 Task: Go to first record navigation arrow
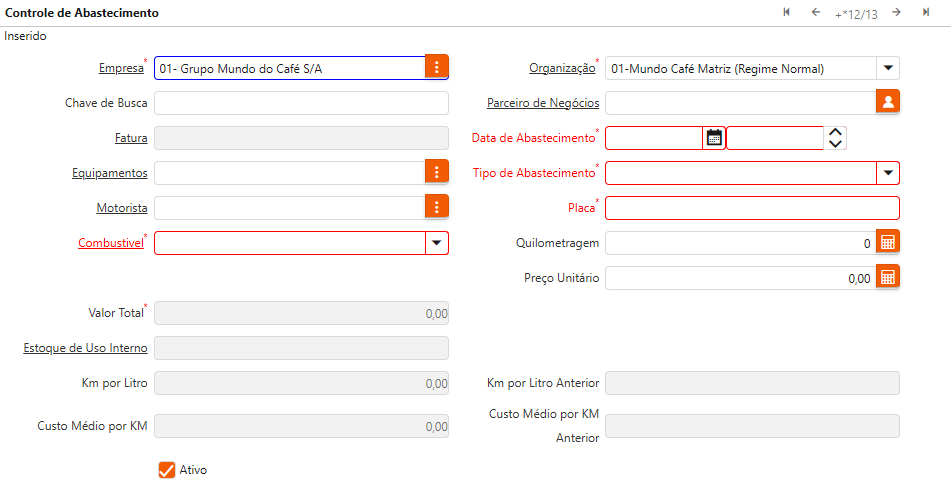[787, 12]
